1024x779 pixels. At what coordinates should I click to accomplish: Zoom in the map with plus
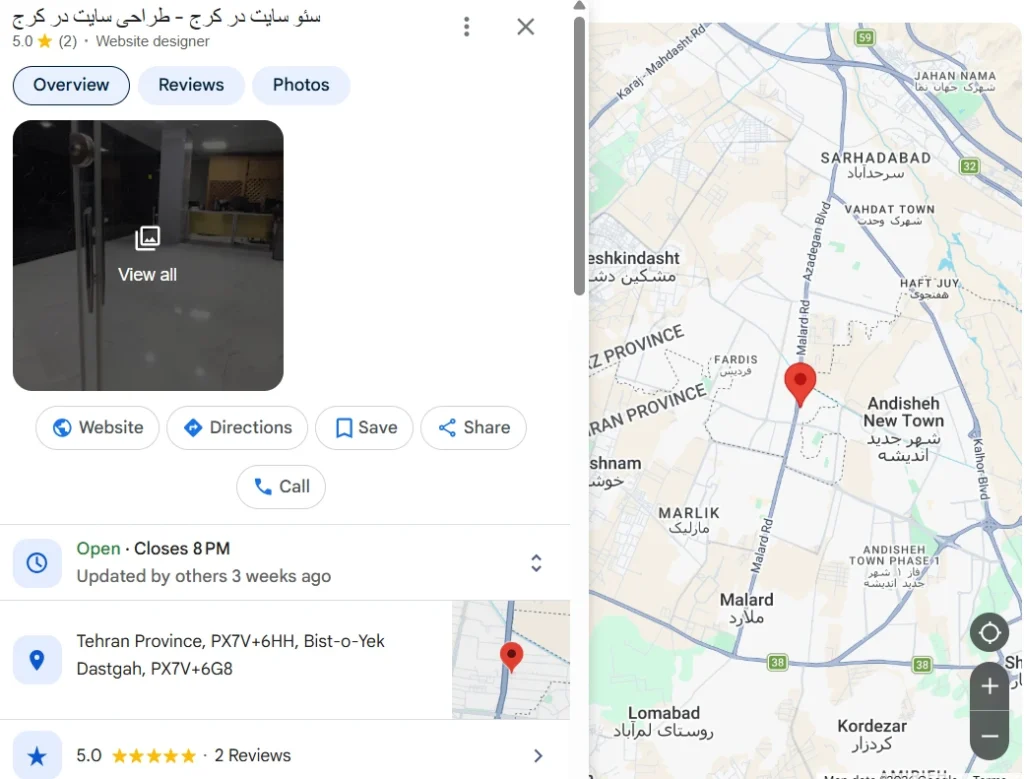pos(989,686)
